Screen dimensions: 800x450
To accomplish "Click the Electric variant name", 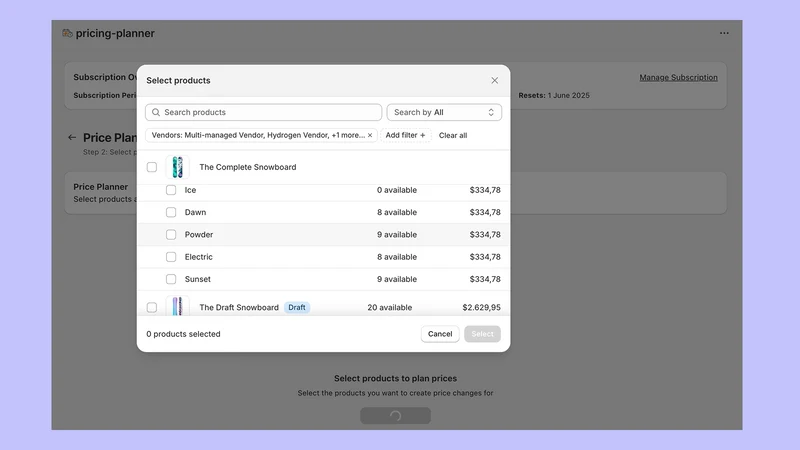I will click(198, 257).
